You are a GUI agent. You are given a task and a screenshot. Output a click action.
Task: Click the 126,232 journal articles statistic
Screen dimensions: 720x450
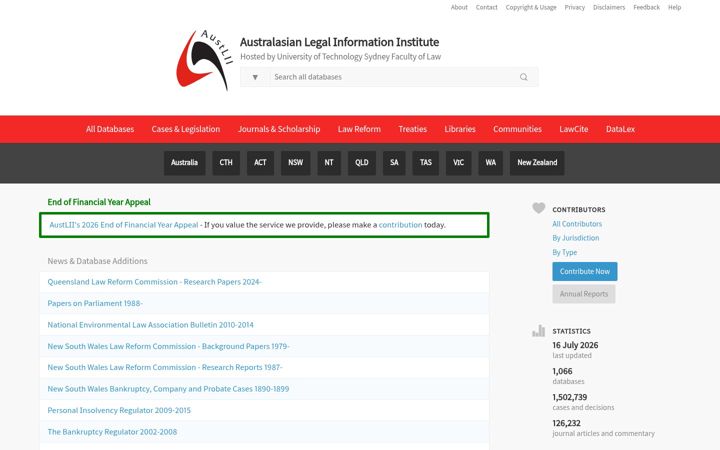(x=566, y=423)
